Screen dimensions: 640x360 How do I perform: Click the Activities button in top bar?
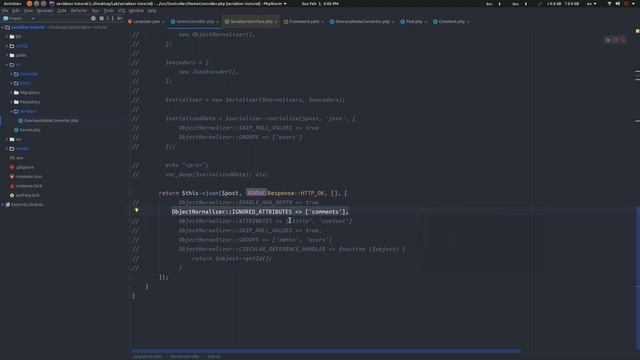point(12,4)
